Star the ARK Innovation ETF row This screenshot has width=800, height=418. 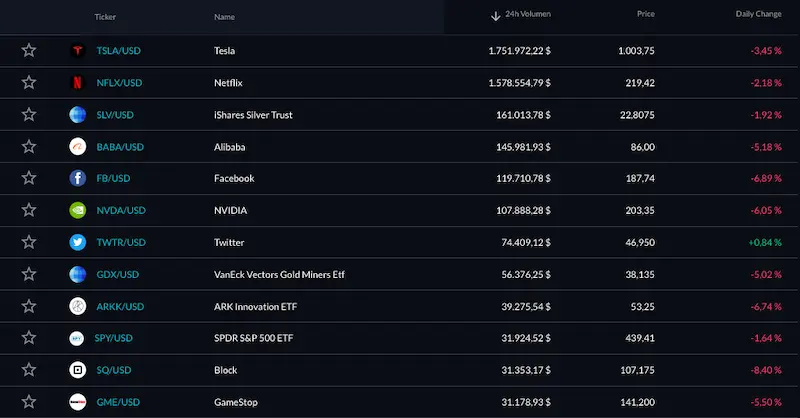(29, 306)
